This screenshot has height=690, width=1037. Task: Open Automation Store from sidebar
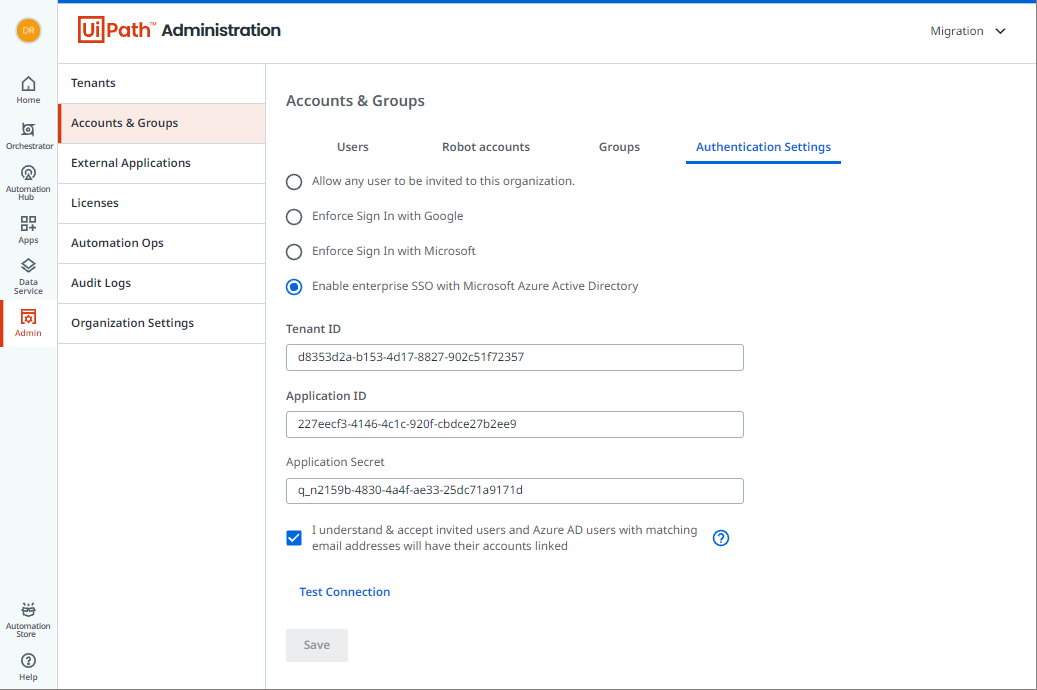point(28,620)
